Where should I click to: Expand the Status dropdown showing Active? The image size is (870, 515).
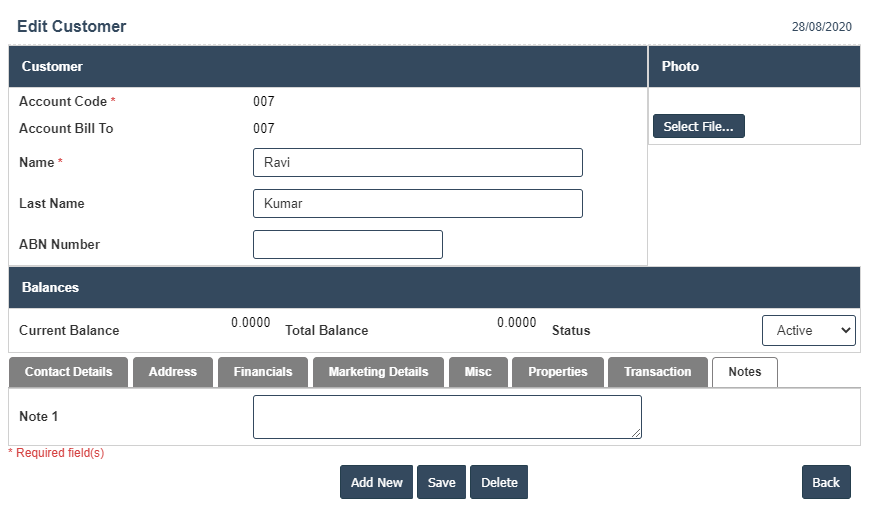point(808,330)
